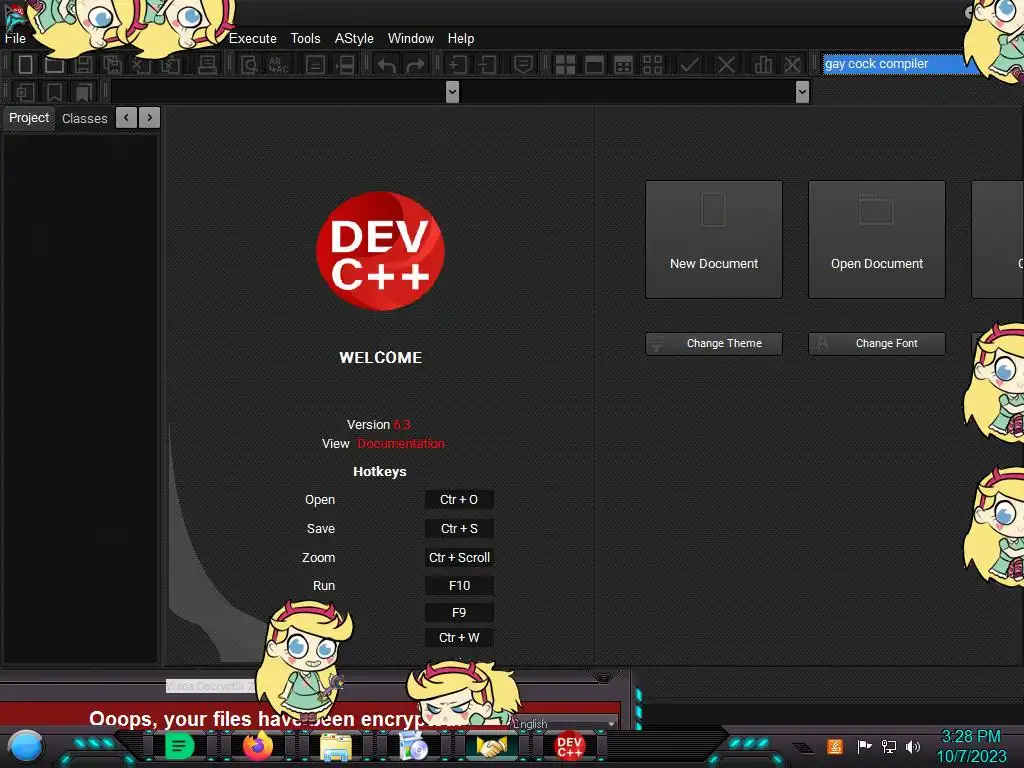1024x768 pixels.
Task: Click the Goto bookmark icon
Action: pos(83,92)
